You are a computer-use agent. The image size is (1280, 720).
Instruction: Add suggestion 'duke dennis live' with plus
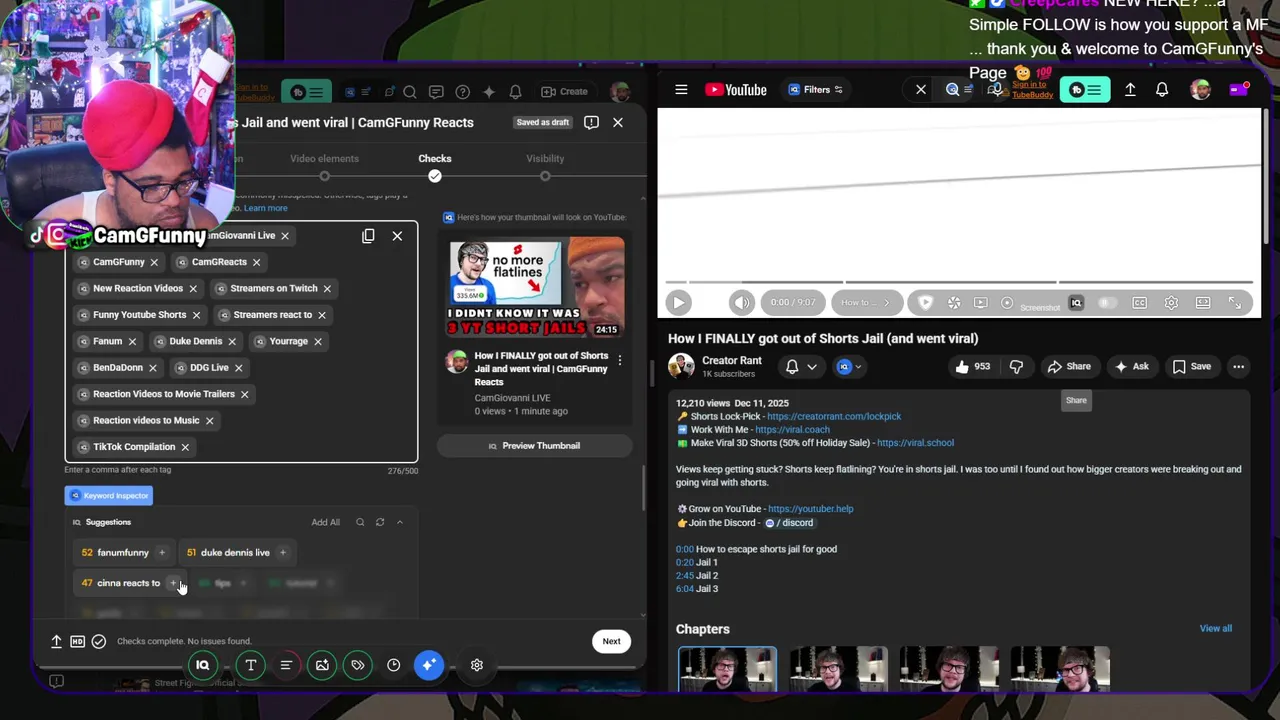coord(283,553)
